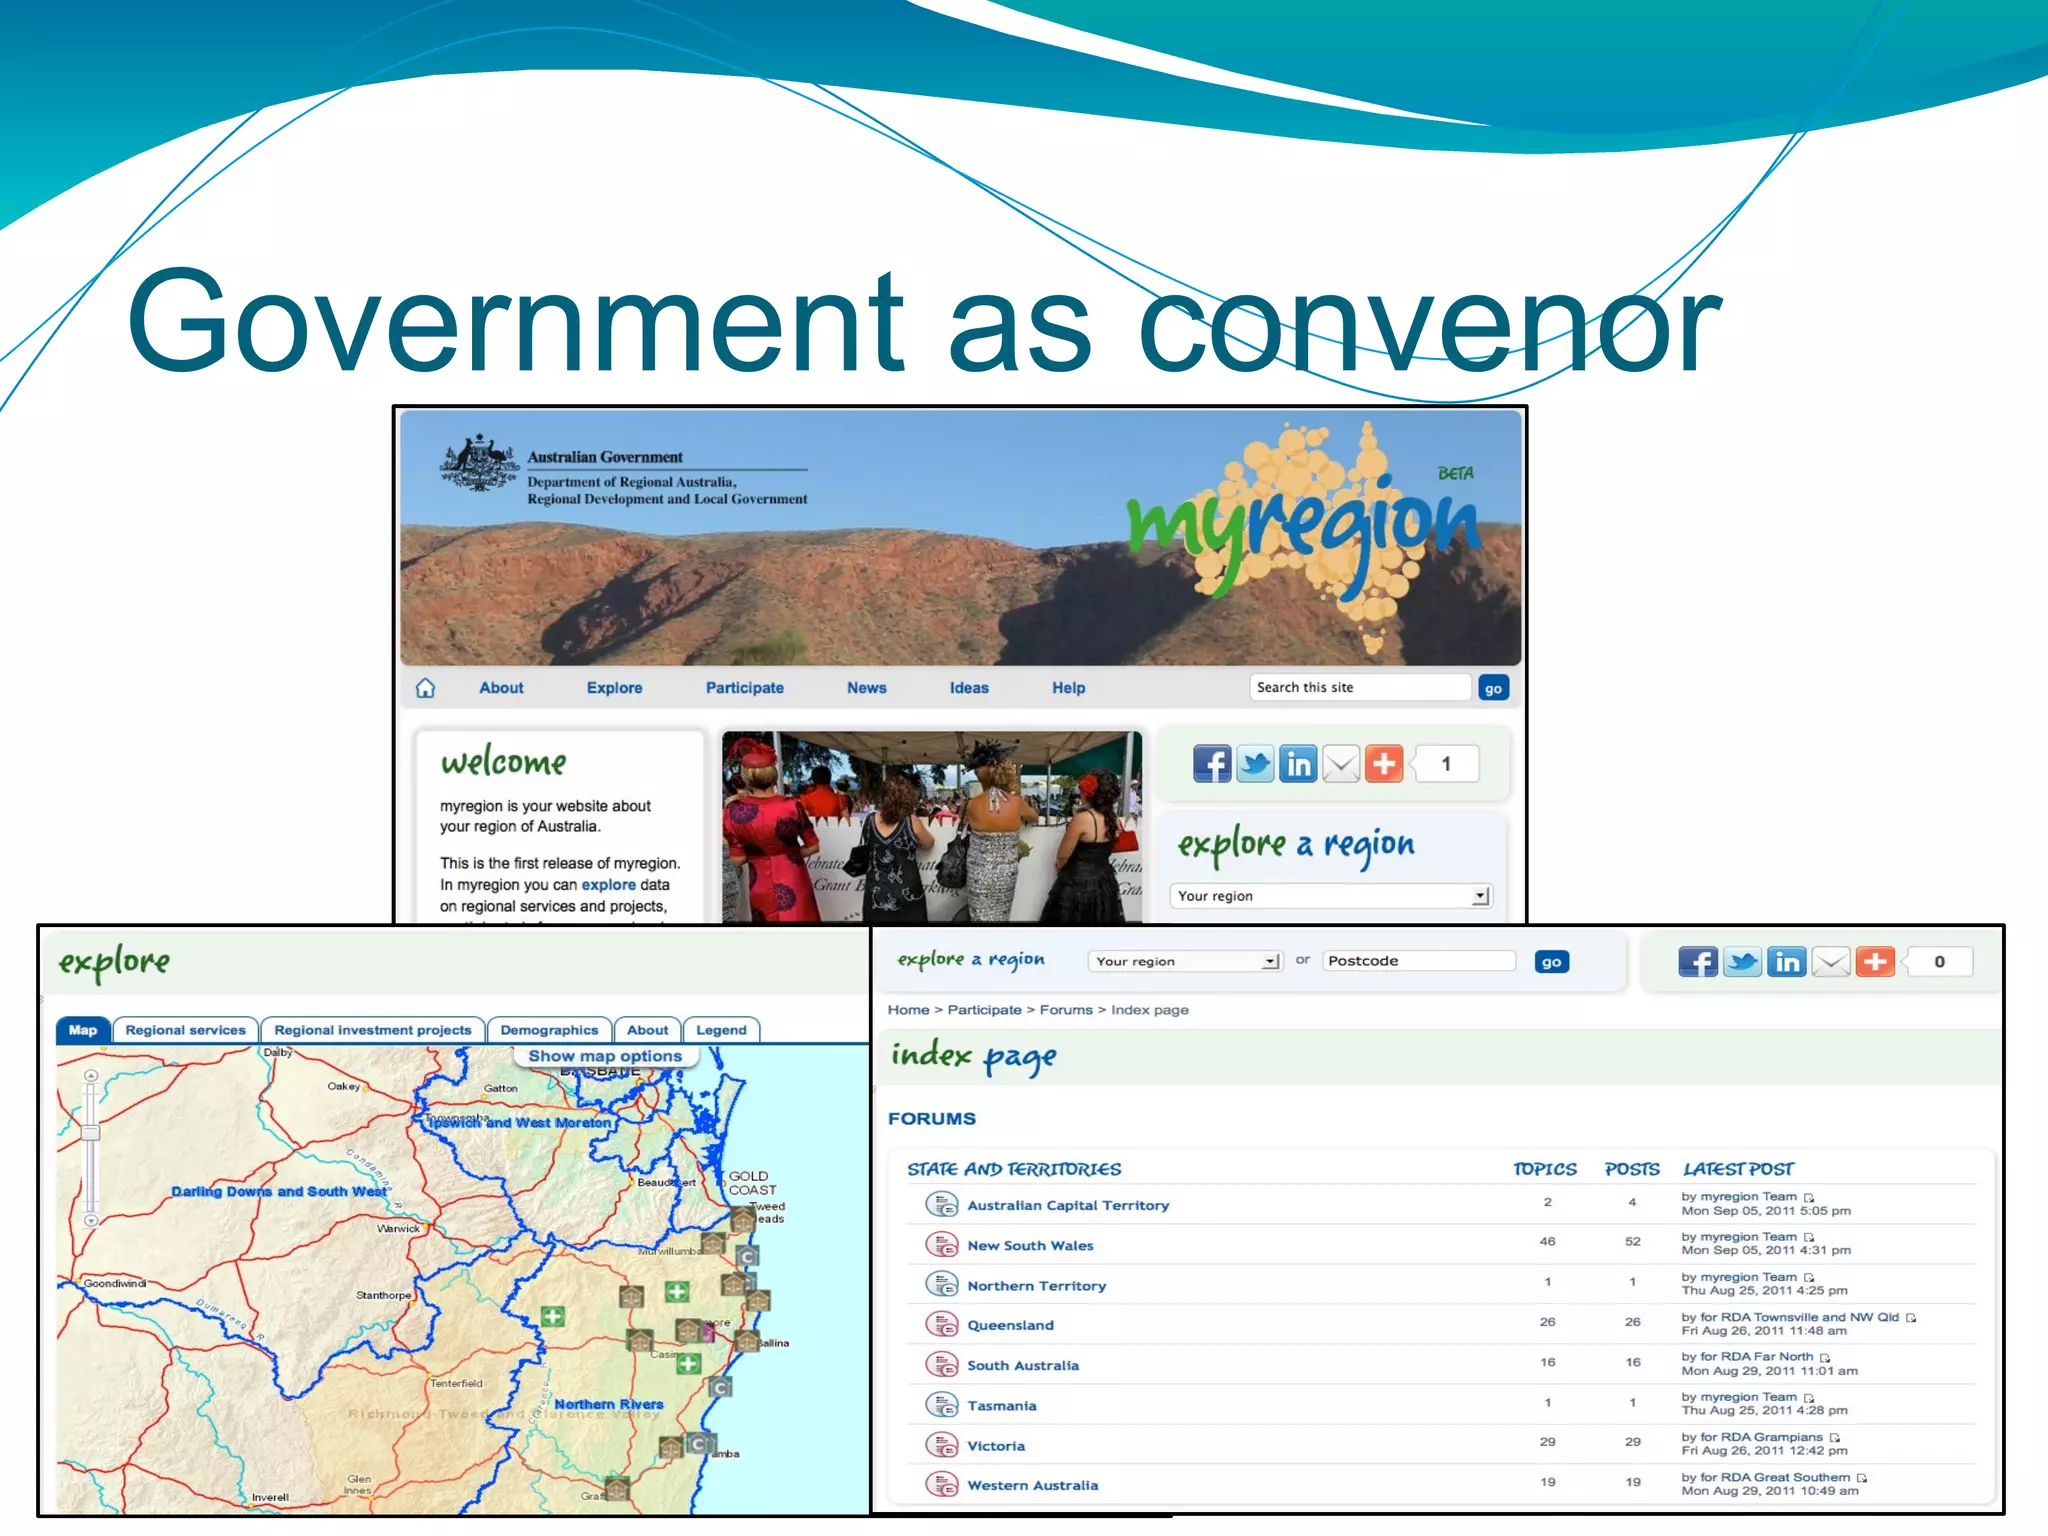Open the Help menu item
The image size is (2048, 1536).
tap(1068, 688)
